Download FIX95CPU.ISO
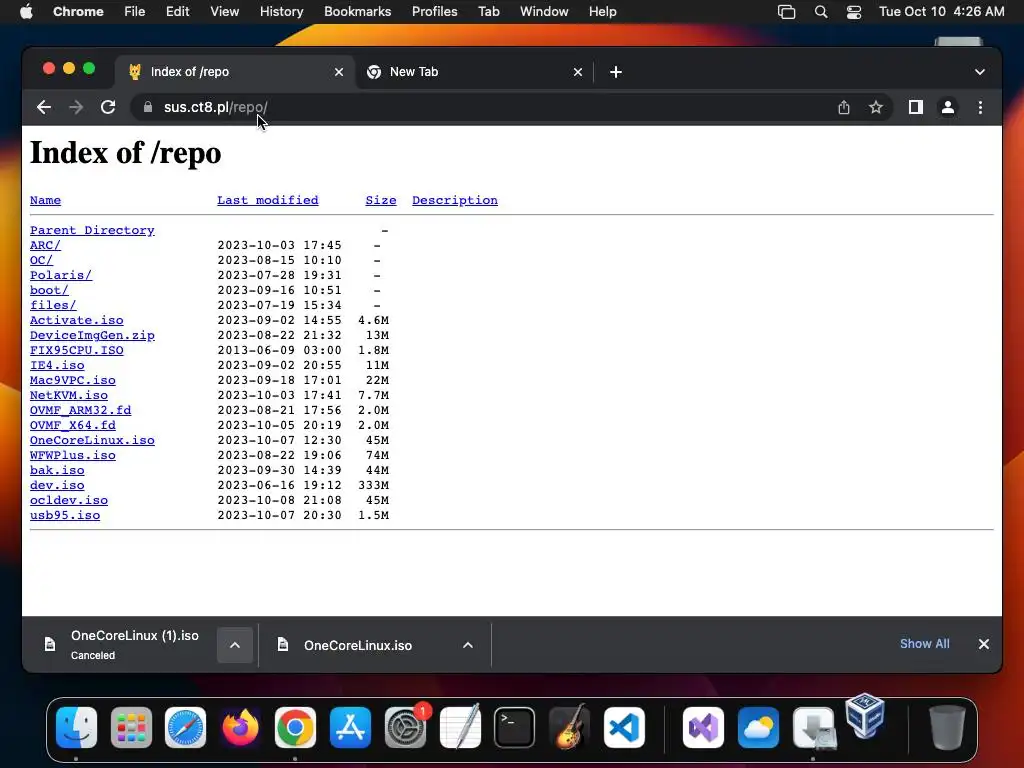 pos(76,351)
